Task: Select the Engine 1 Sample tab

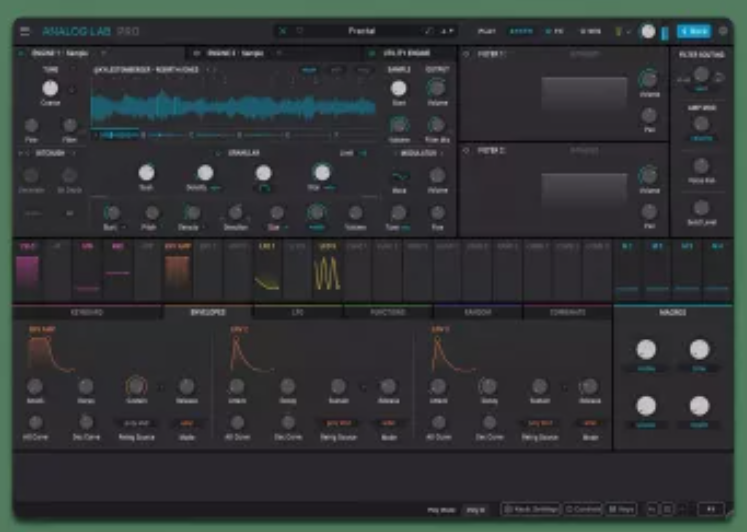Action: [60, 53]
